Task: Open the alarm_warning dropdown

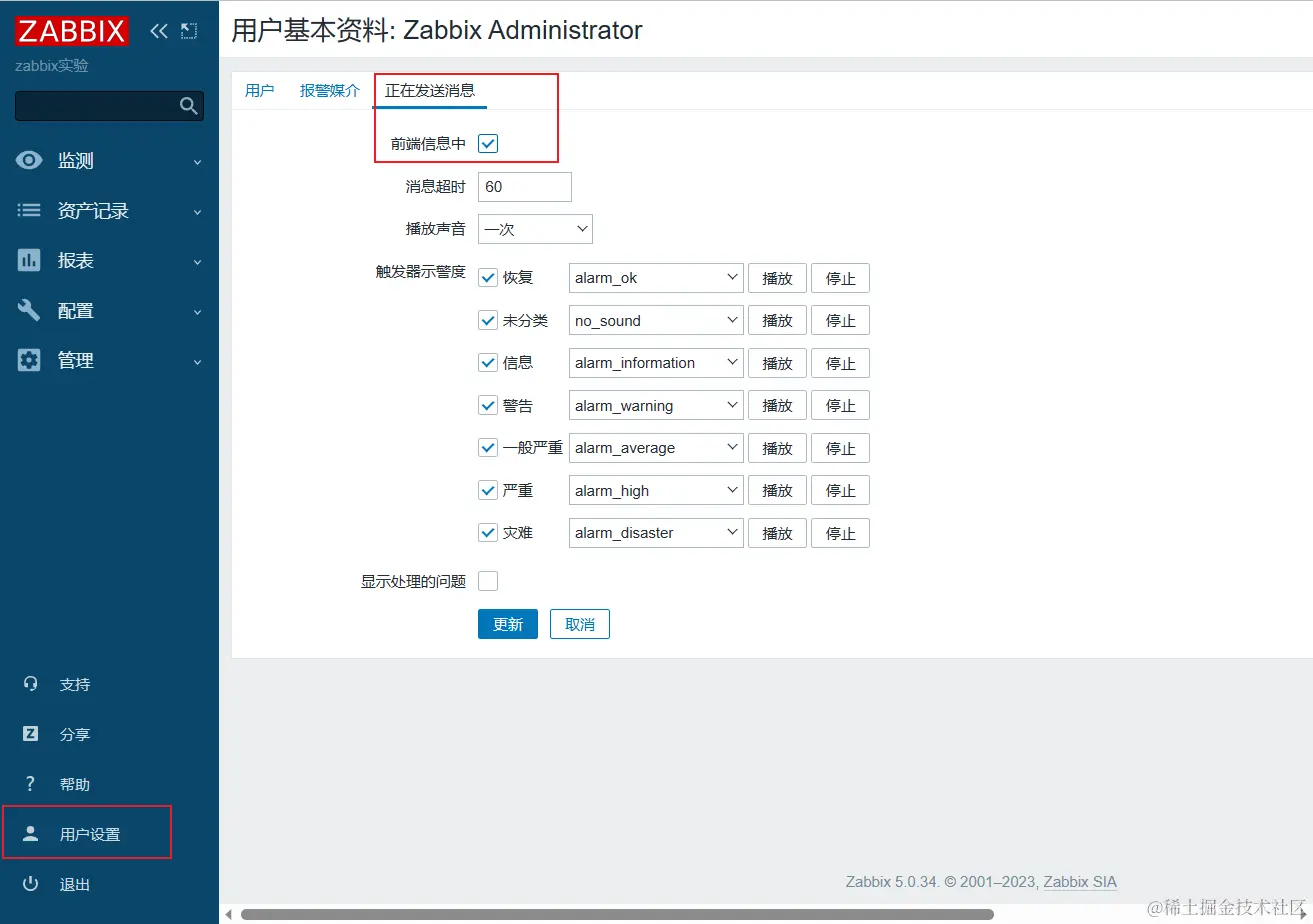Action: [656, 406]
